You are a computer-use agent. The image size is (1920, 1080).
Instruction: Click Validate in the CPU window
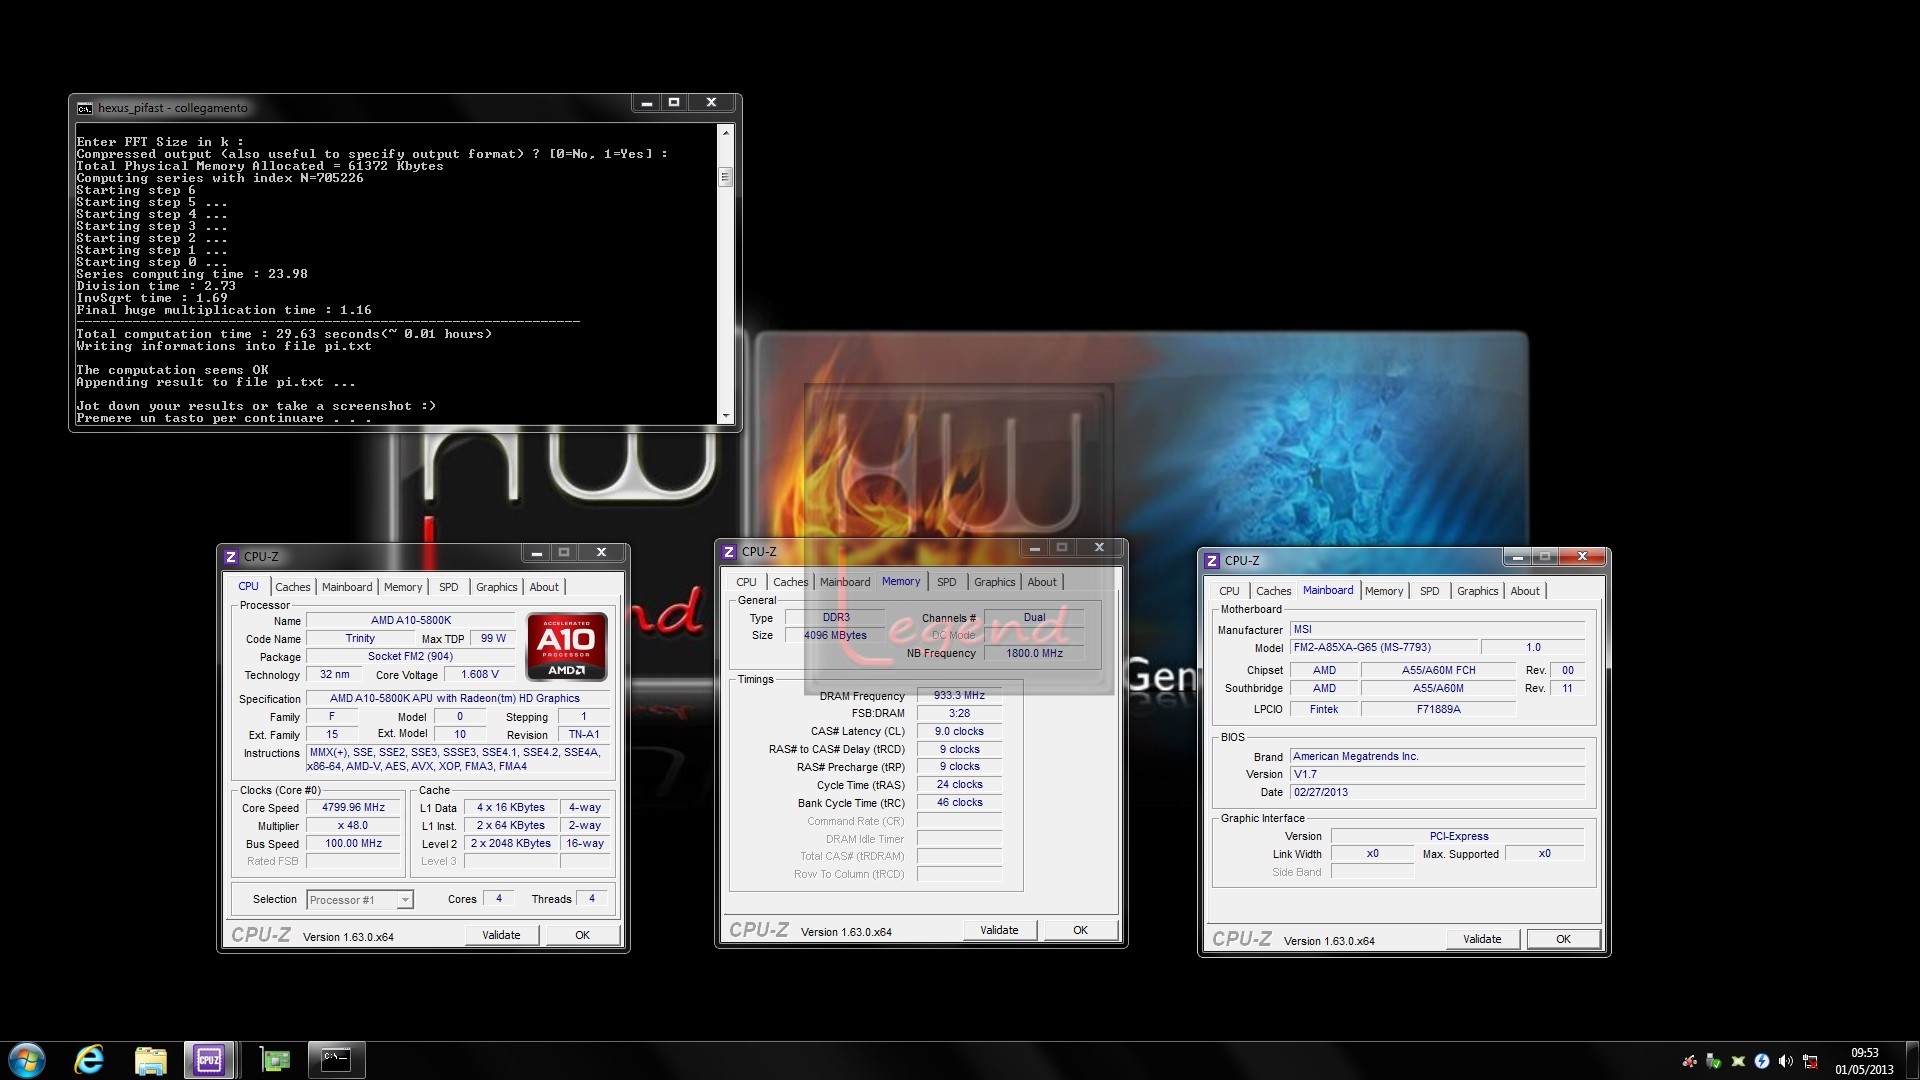tap(502, 935)
